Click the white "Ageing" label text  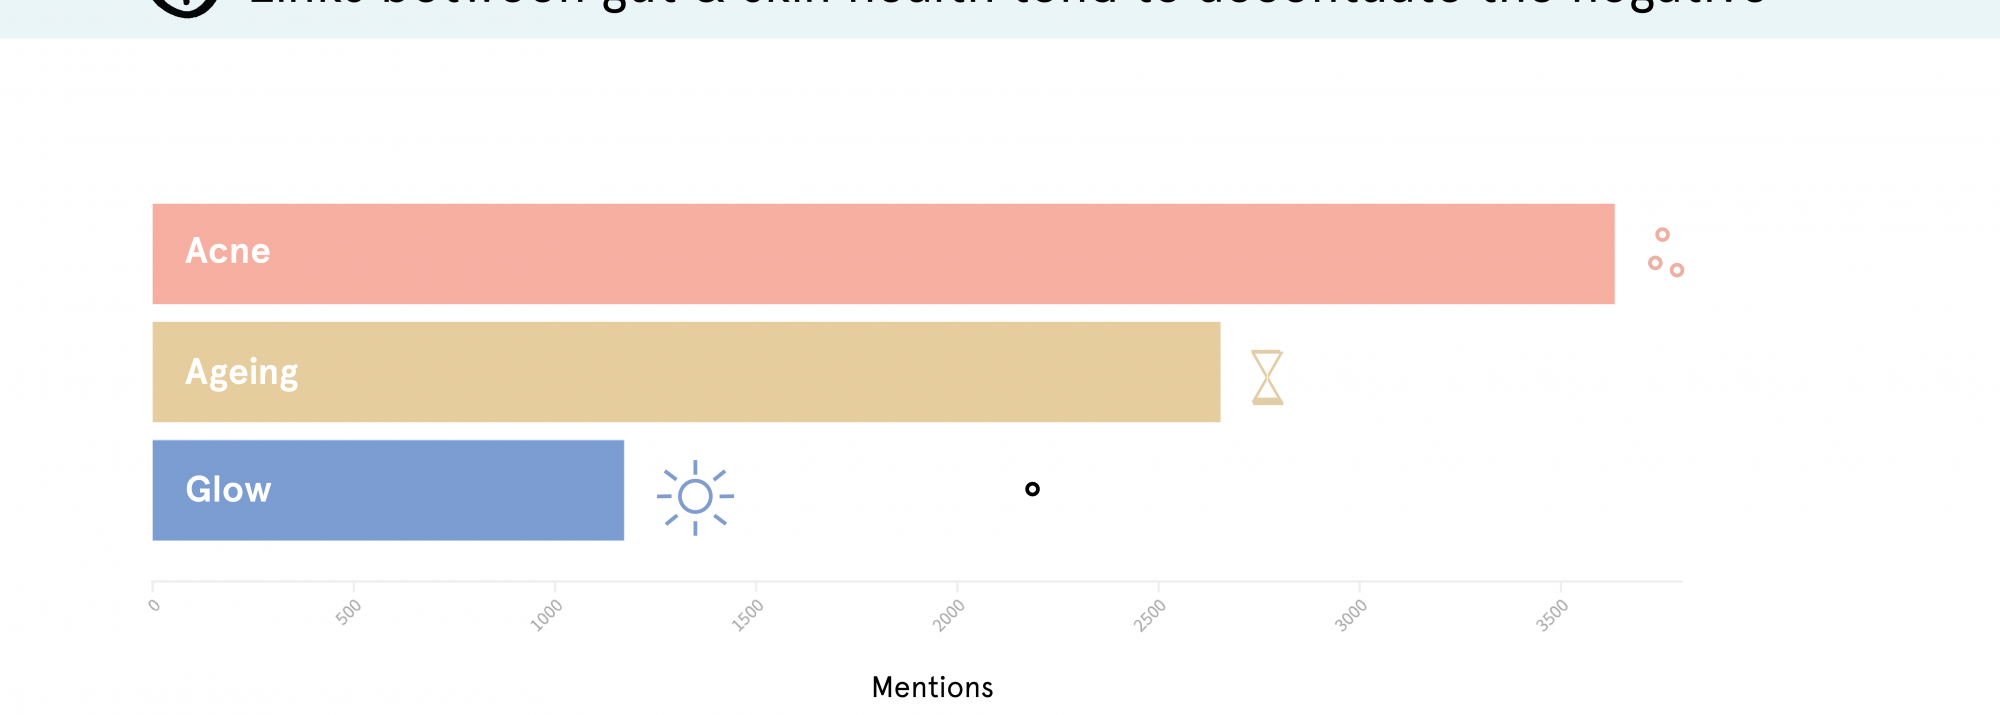click(x=242, y=372)
